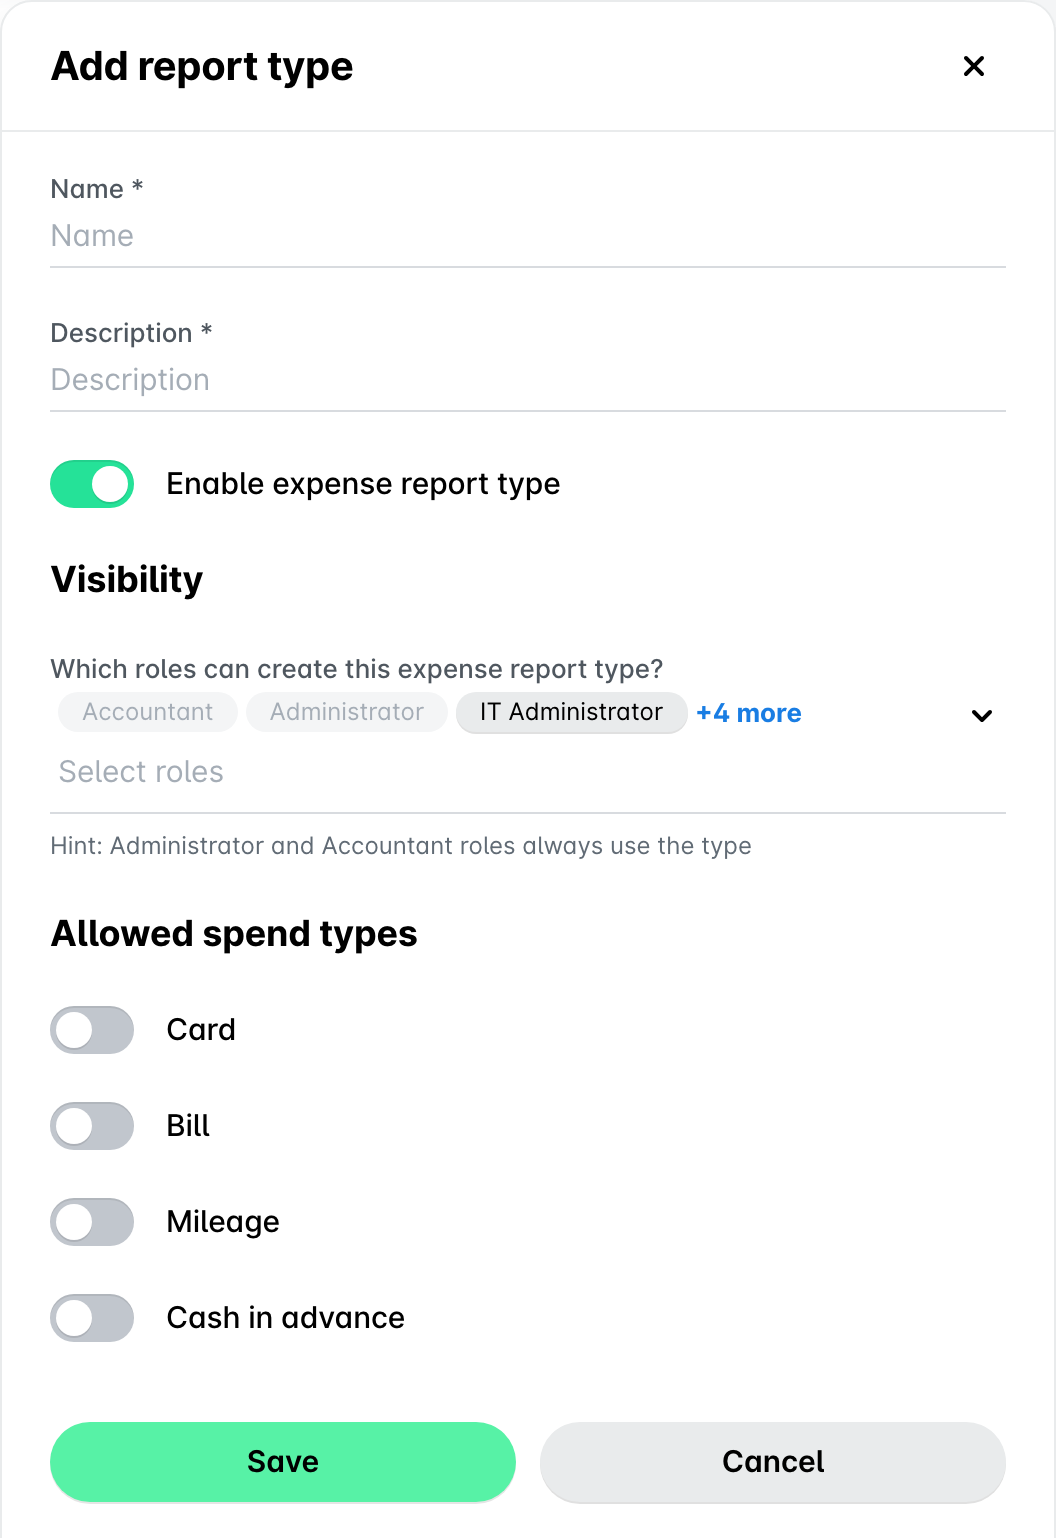Viewport: 1056px width, 1538px height.
Task: Turn on Cash in advance toggle
Action: [x=92, y=1318]
